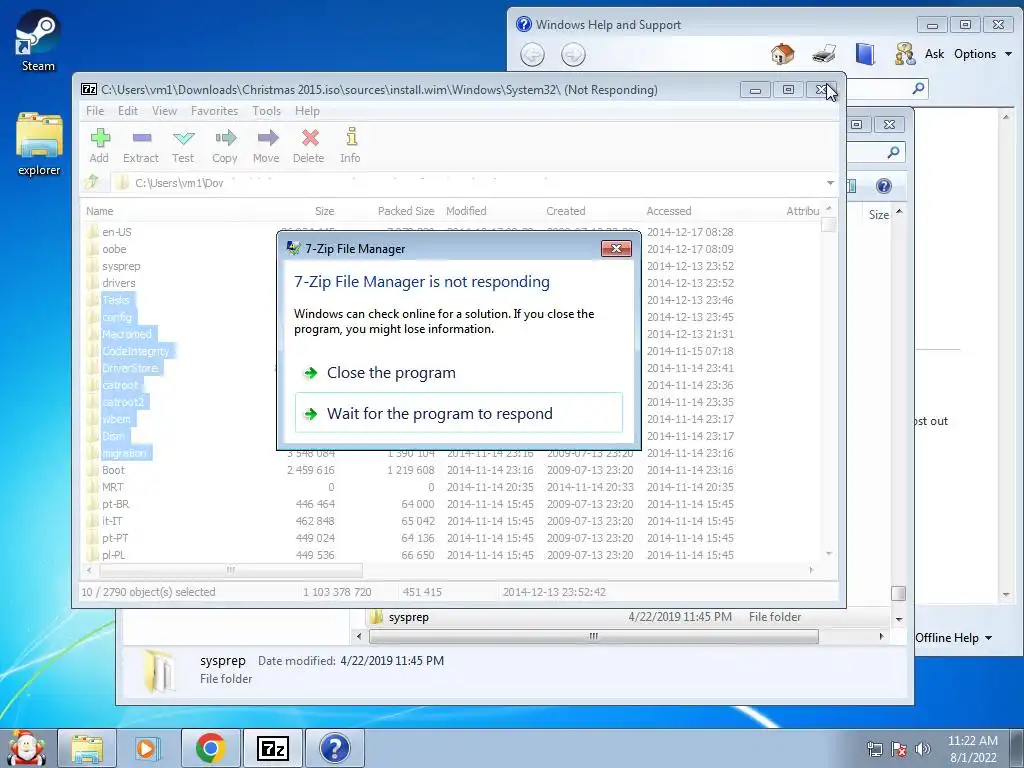Click the taskbar clock showing 11:22 AM
Image resolution: width=1024 pixels, height=768 pixels.
point(973,749)
